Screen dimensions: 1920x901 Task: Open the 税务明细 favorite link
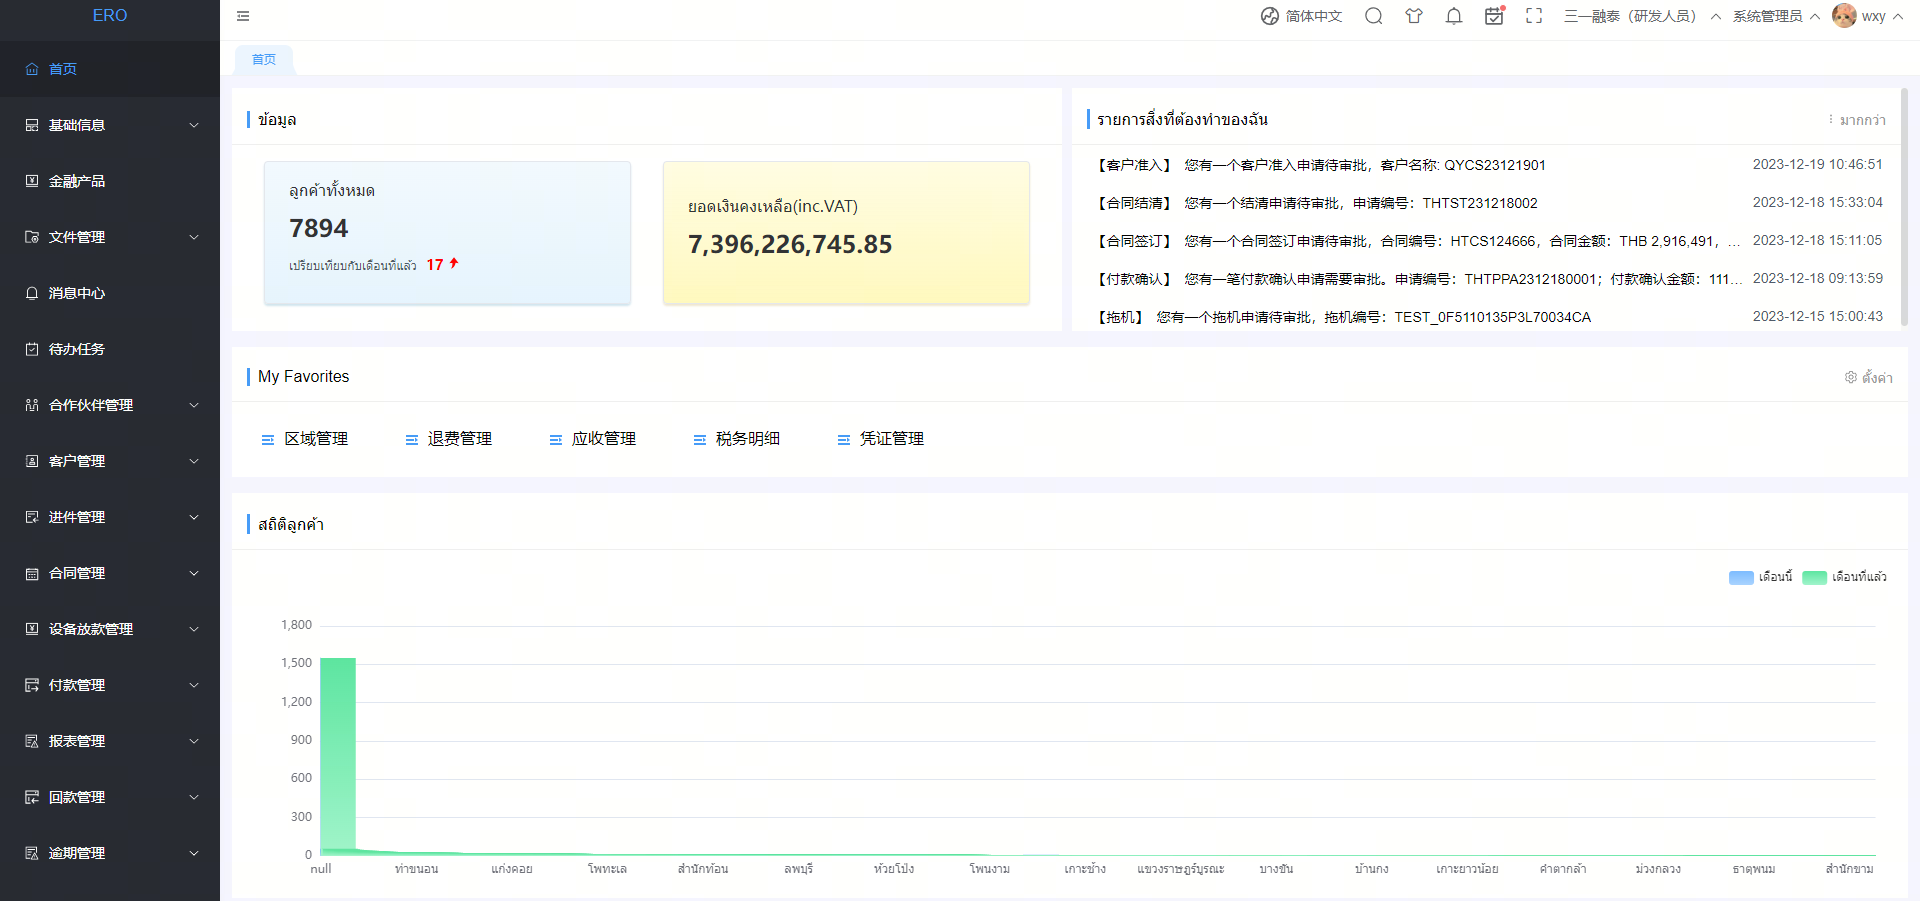pos(737,439)
